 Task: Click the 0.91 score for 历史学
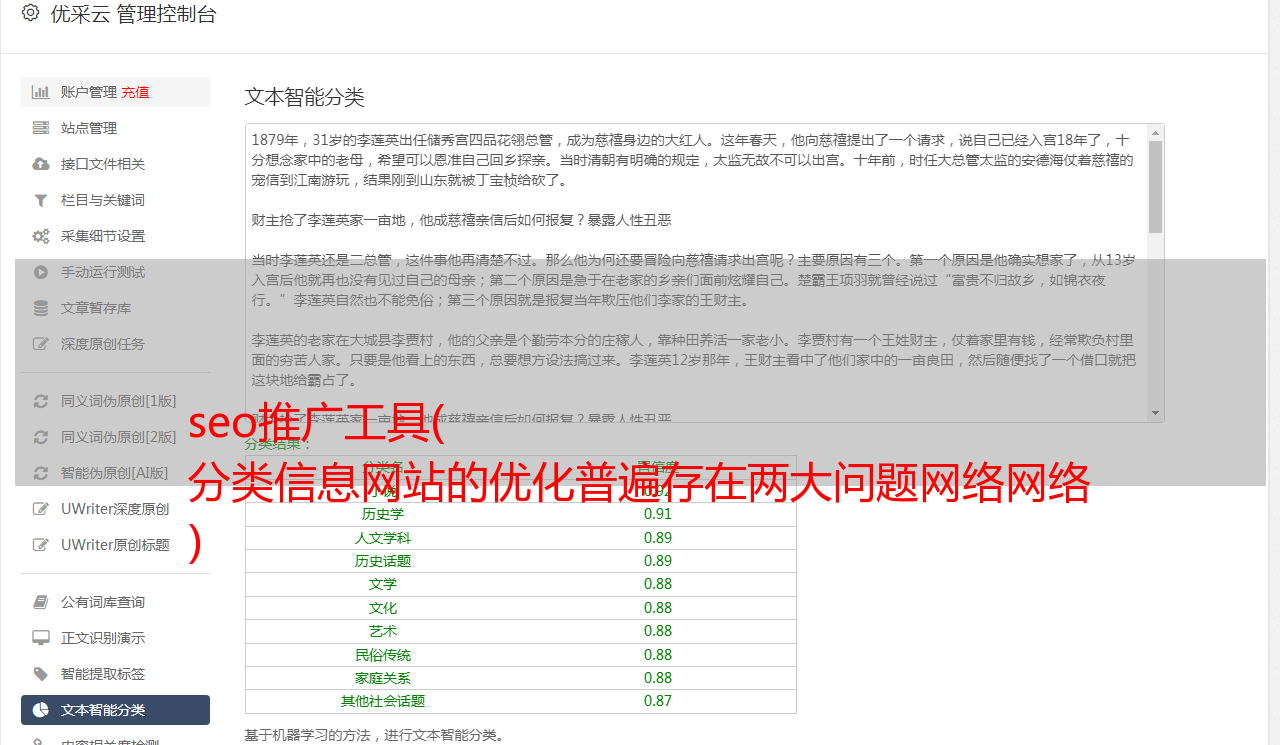(x=658, y=514)
